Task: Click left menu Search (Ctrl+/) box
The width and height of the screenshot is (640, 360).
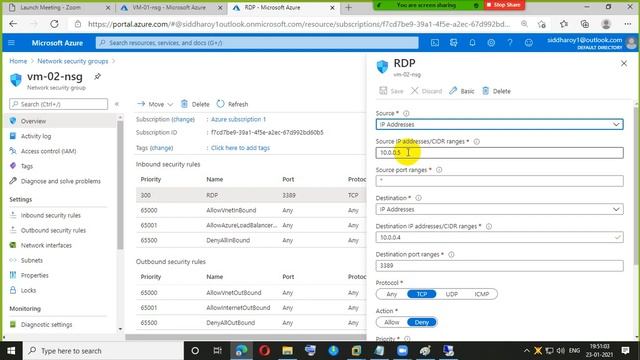Action: pyautogui.click(x=59, y=104)
